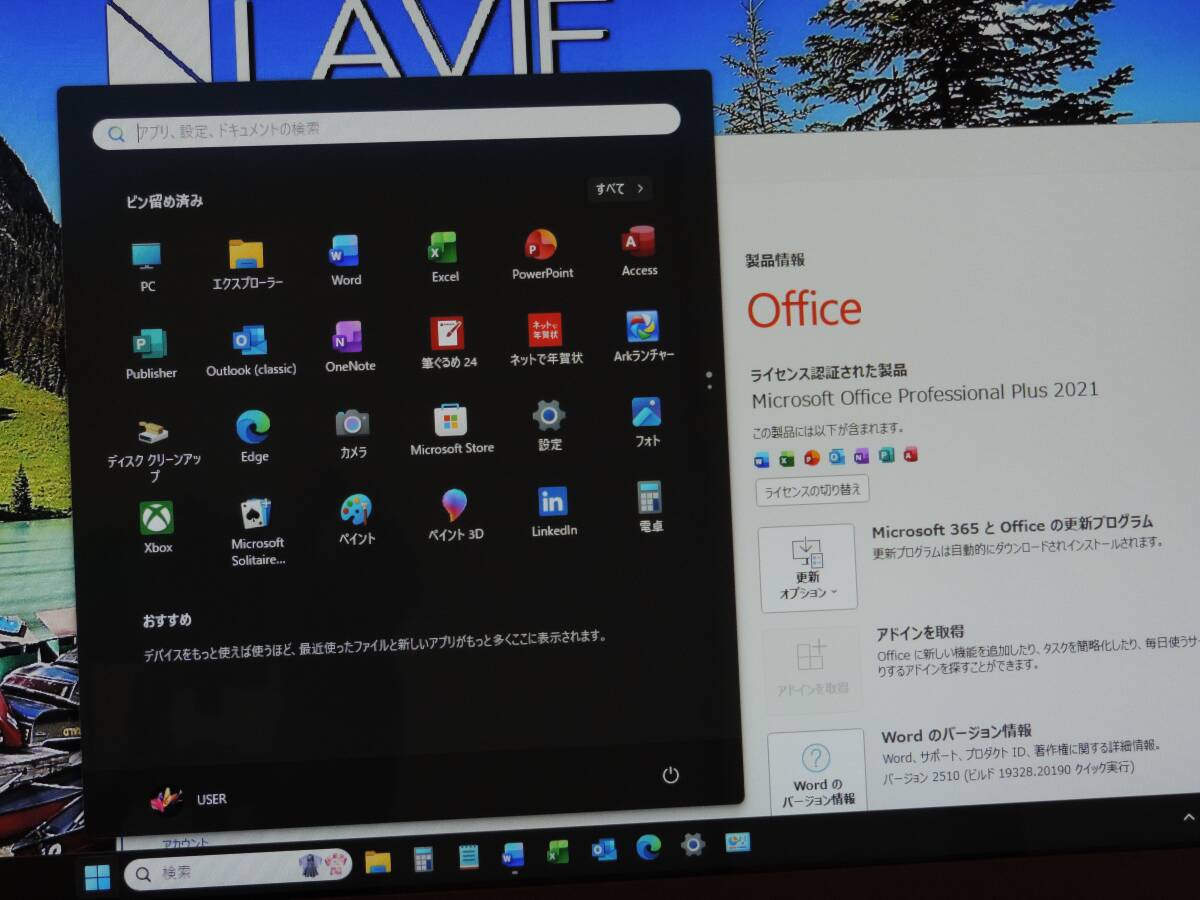
Task: Click the Start menu search field
Action: [x=387, y=126]
